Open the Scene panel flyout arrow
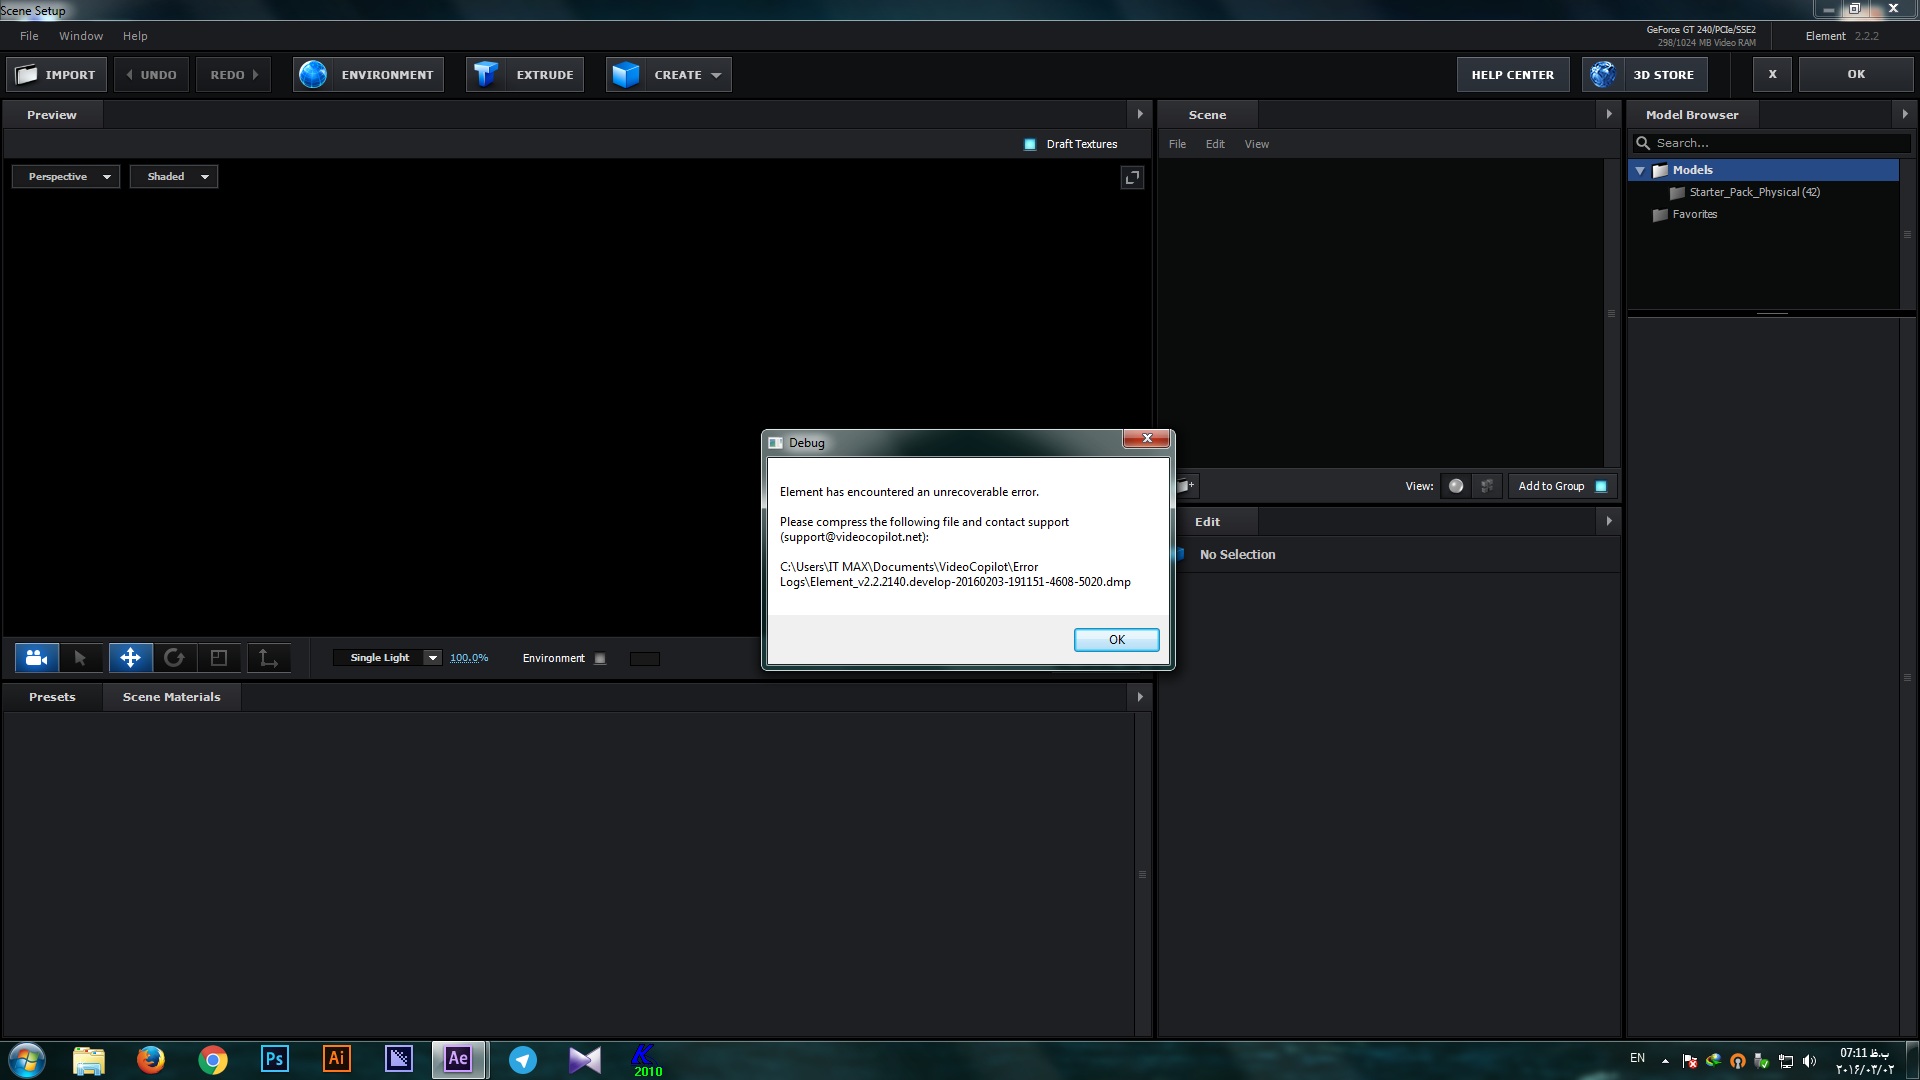 coord(1609,114)
